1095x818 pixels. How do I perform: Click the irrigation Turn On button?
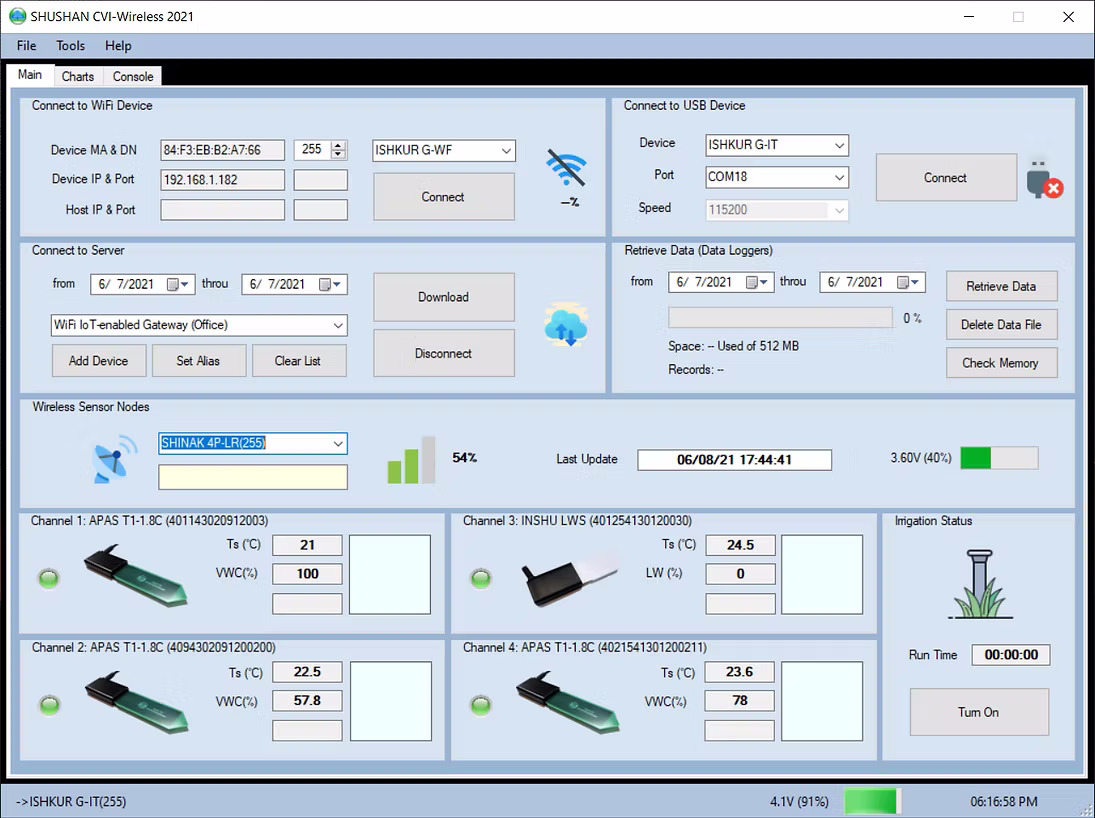click(978, 712)
